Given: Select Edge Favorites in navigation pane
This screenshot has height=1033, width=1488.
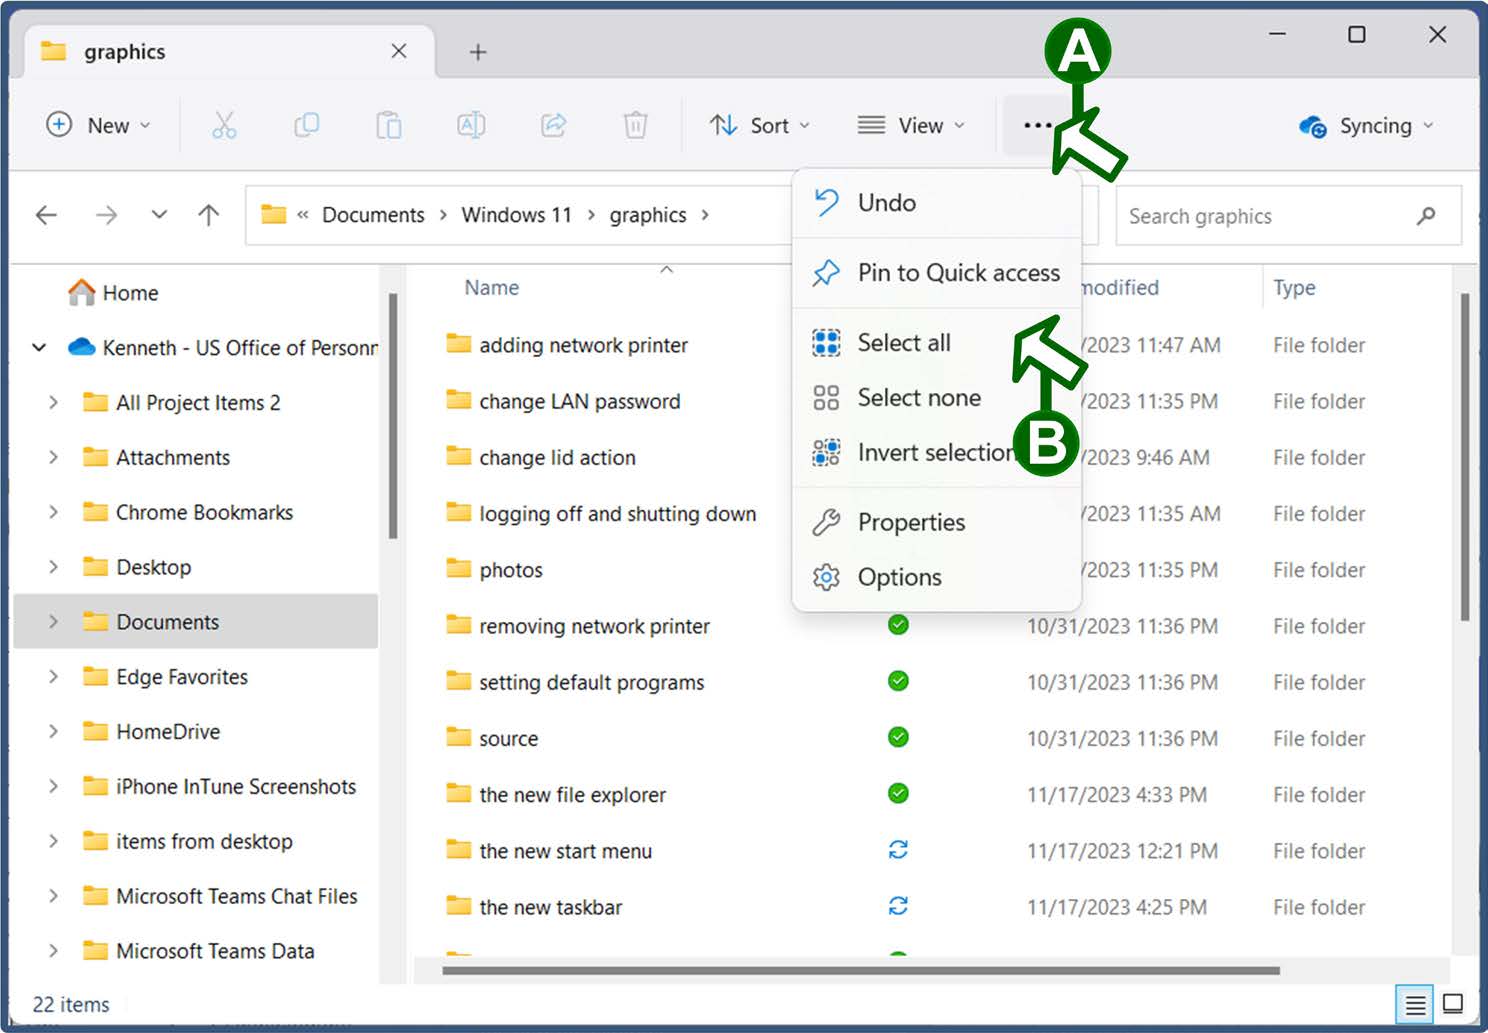Looking at the screenshot, I should [181, 677].
